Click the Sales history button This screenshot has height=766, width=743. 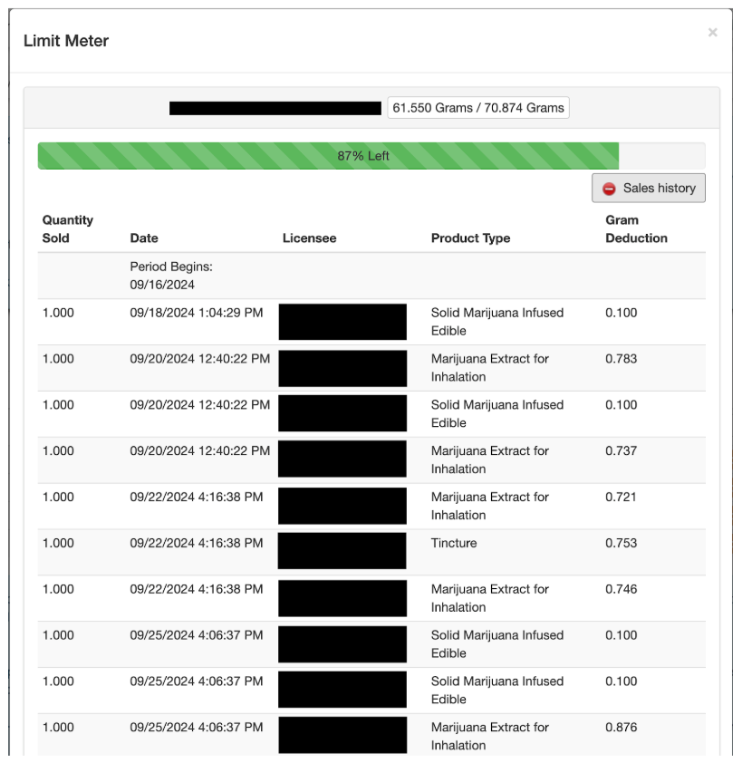pyautogui.click(x=648, y=188)
